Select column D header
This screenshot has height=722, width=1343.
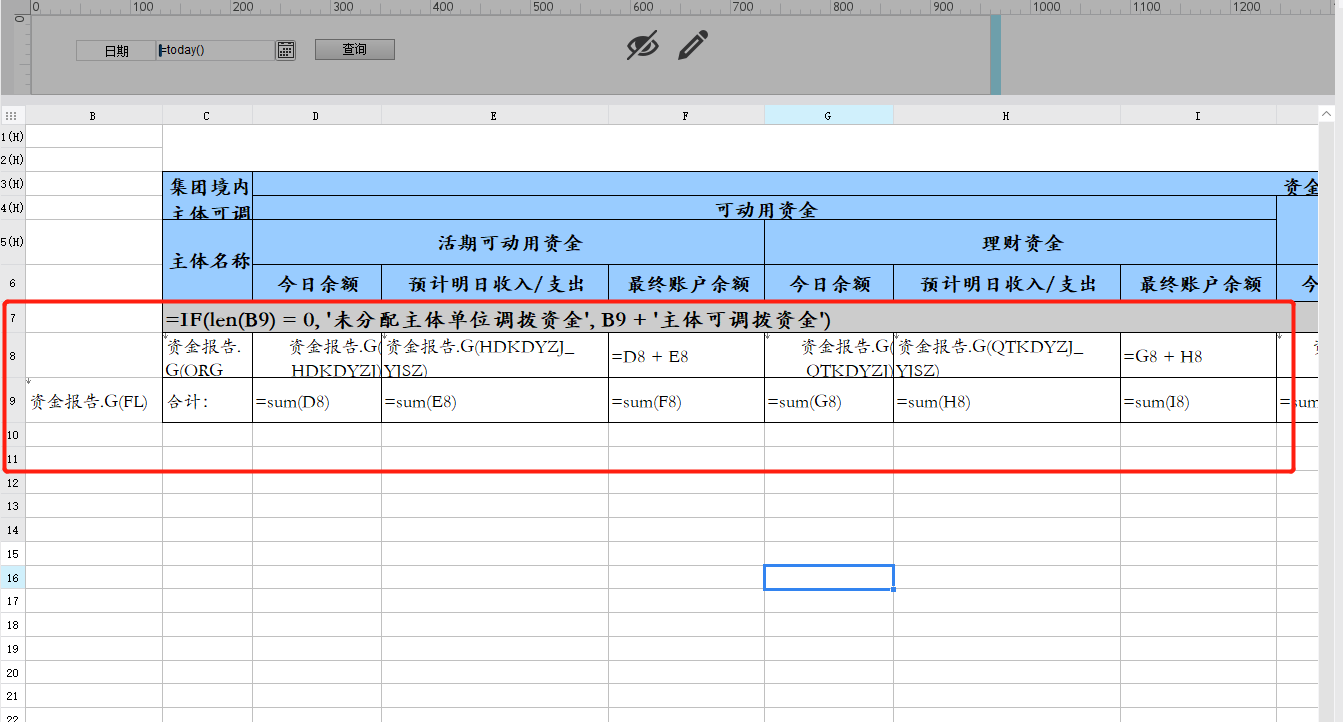[x=316, y=116]
